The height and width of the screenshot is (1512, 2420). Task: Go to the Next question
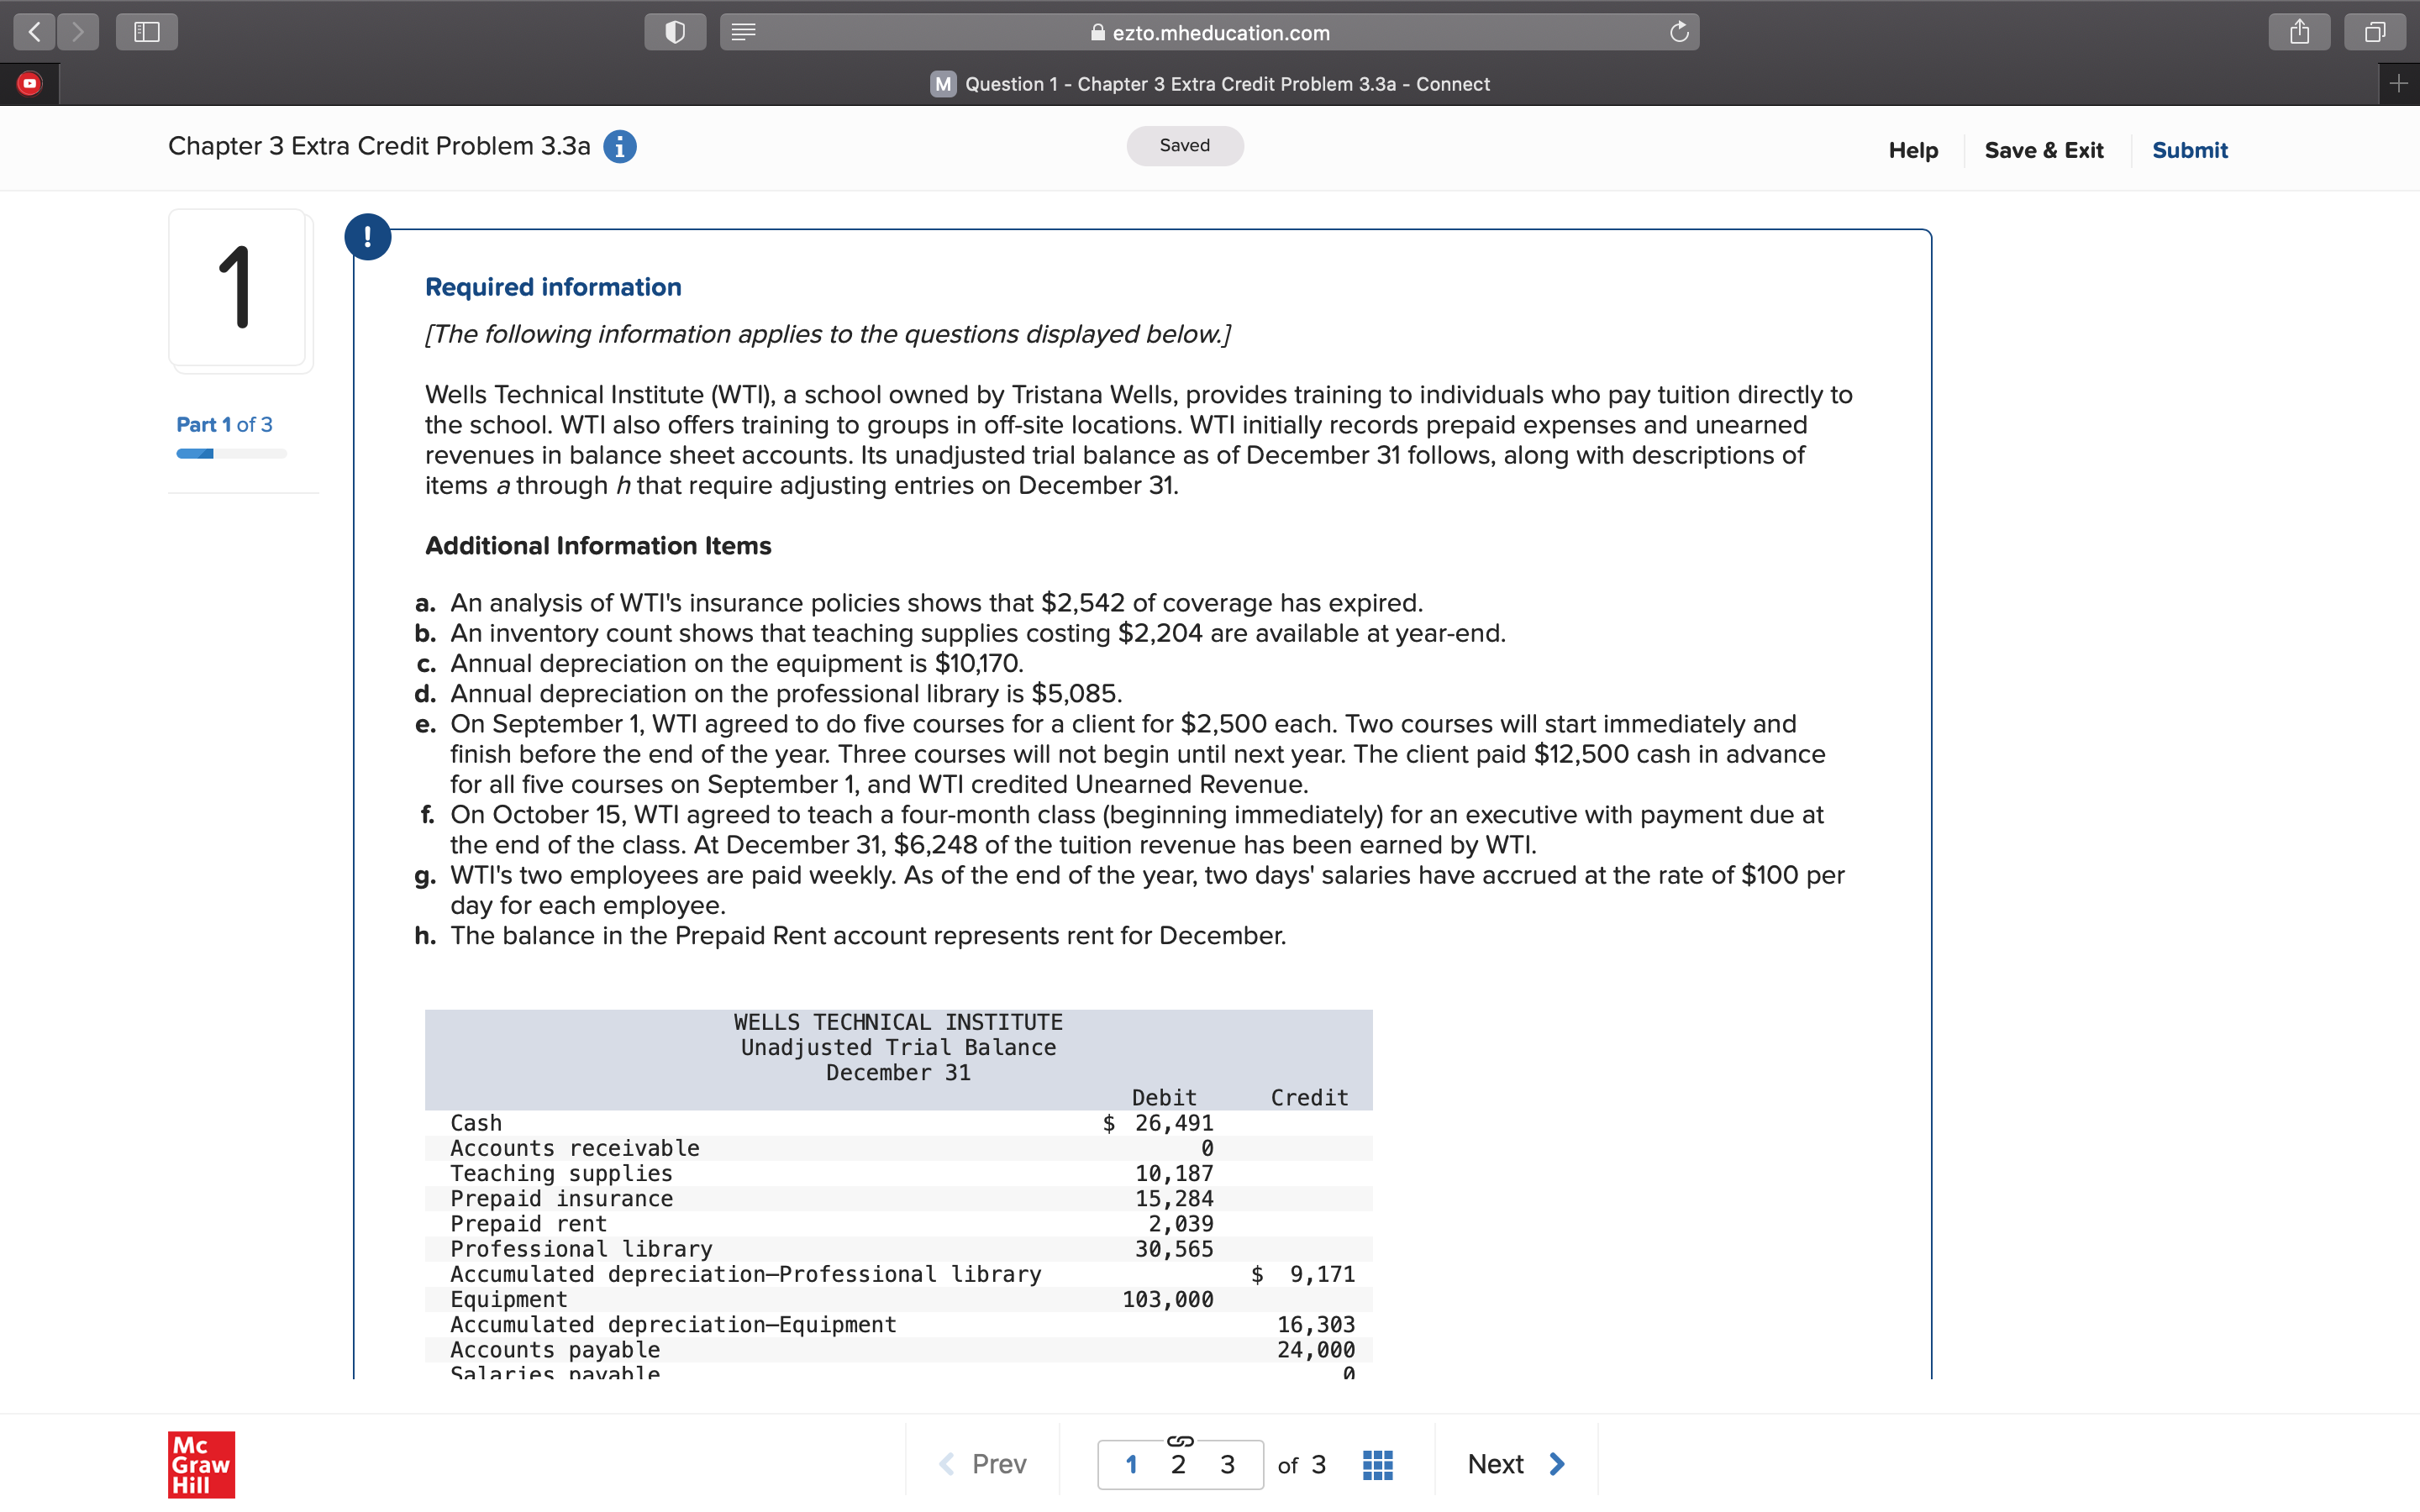(x=1515, y=1464)
